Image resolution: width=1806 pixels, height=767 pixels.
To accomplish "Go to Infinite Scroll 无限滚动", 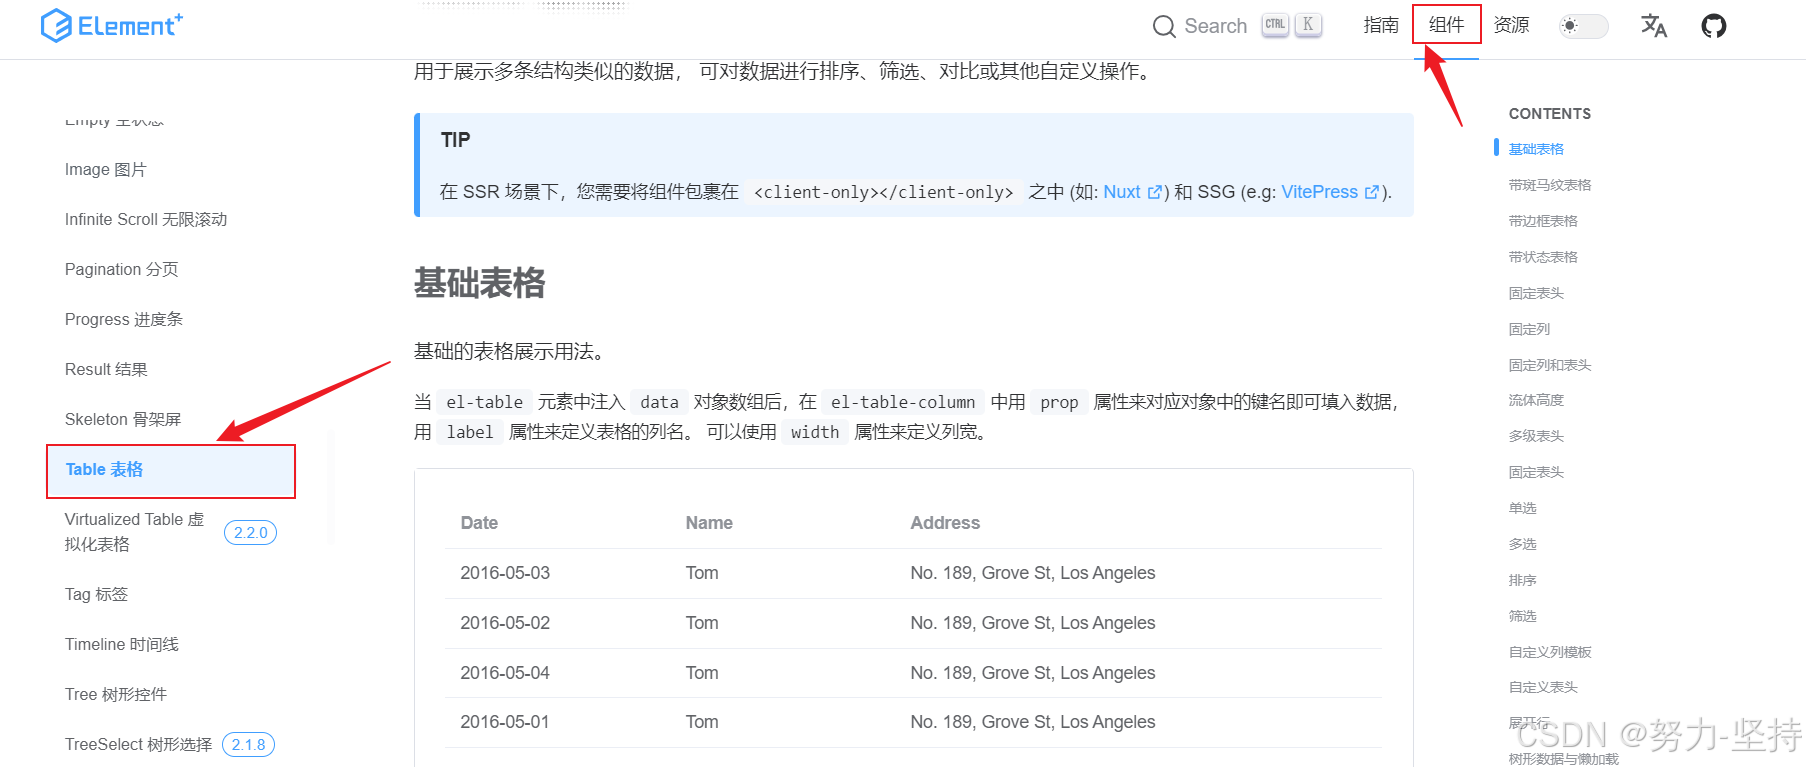I will pos(146,219).
